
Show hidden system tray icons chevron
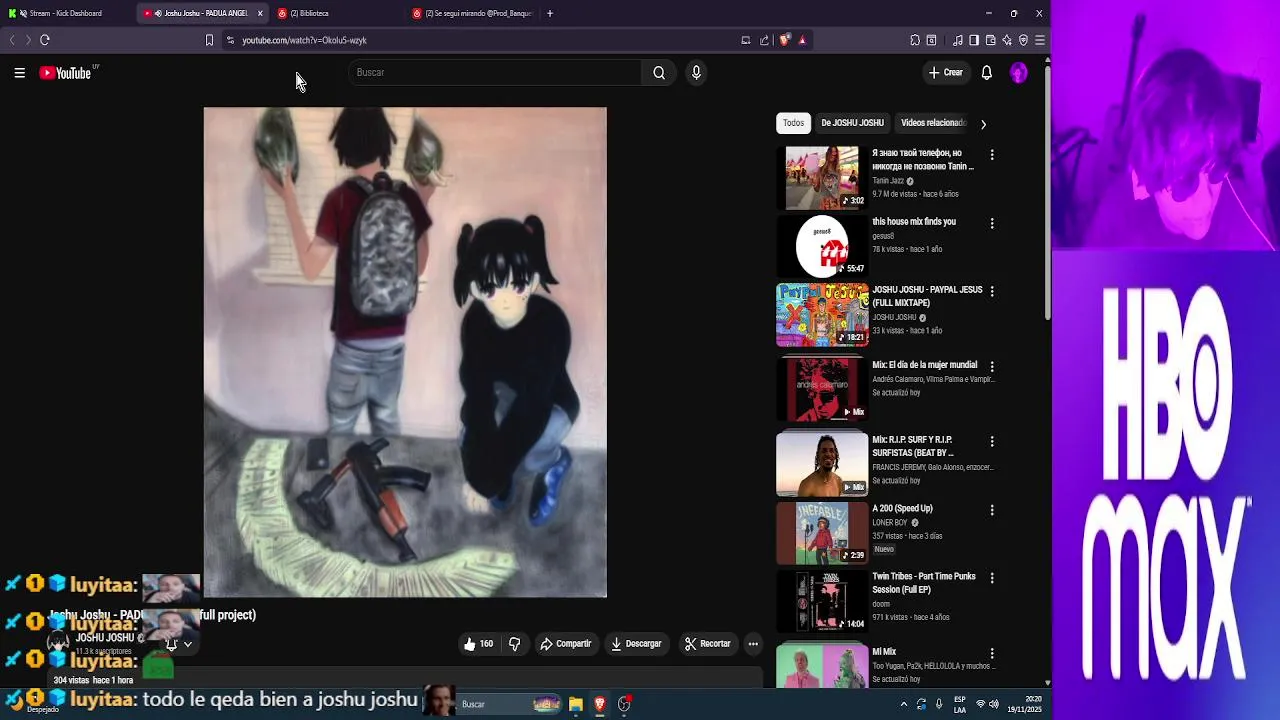coord(904,704)
